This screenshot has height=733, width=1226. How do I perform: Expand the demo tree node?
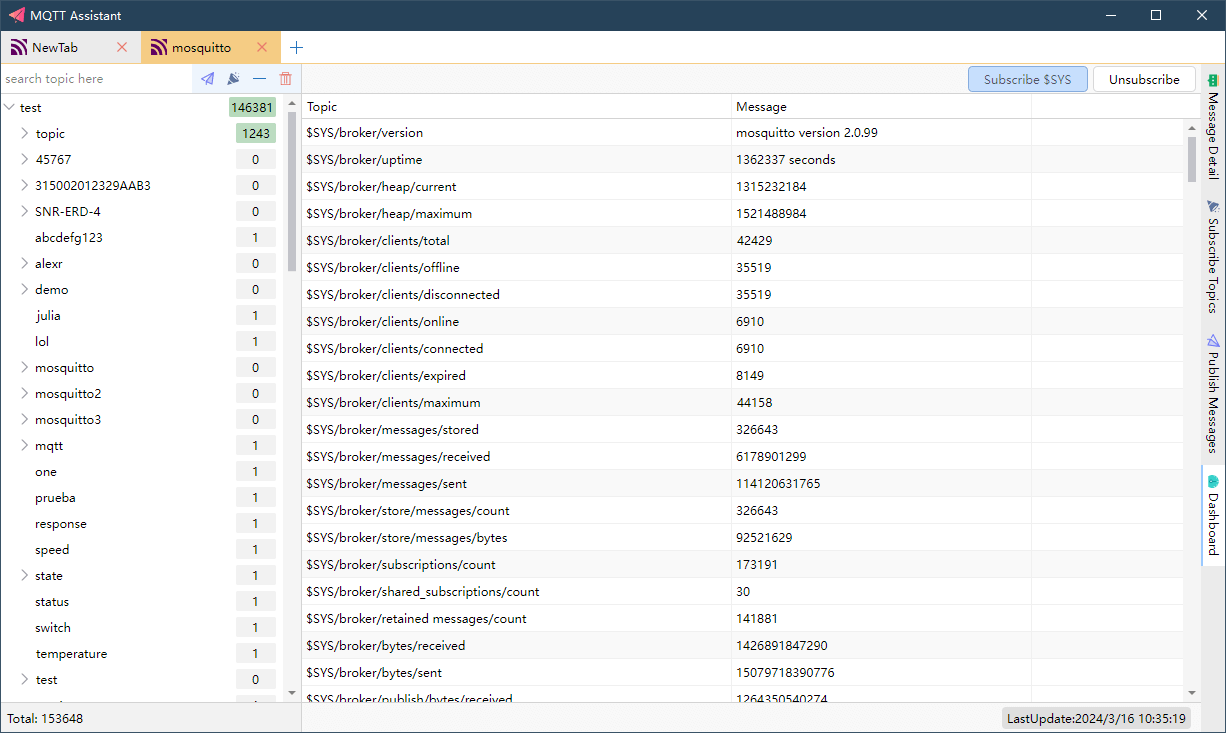point(25,289)
